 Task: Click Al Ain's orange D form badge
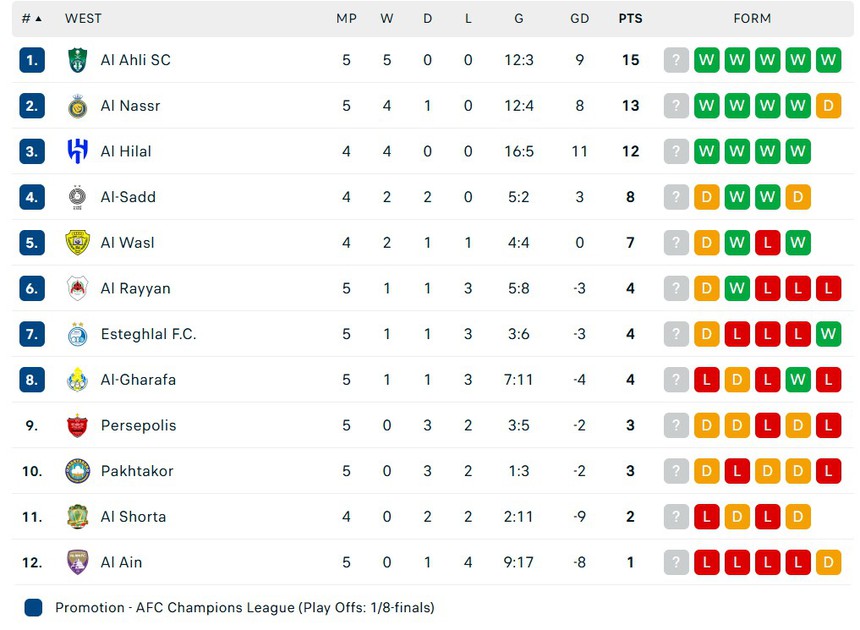point(828,563)
